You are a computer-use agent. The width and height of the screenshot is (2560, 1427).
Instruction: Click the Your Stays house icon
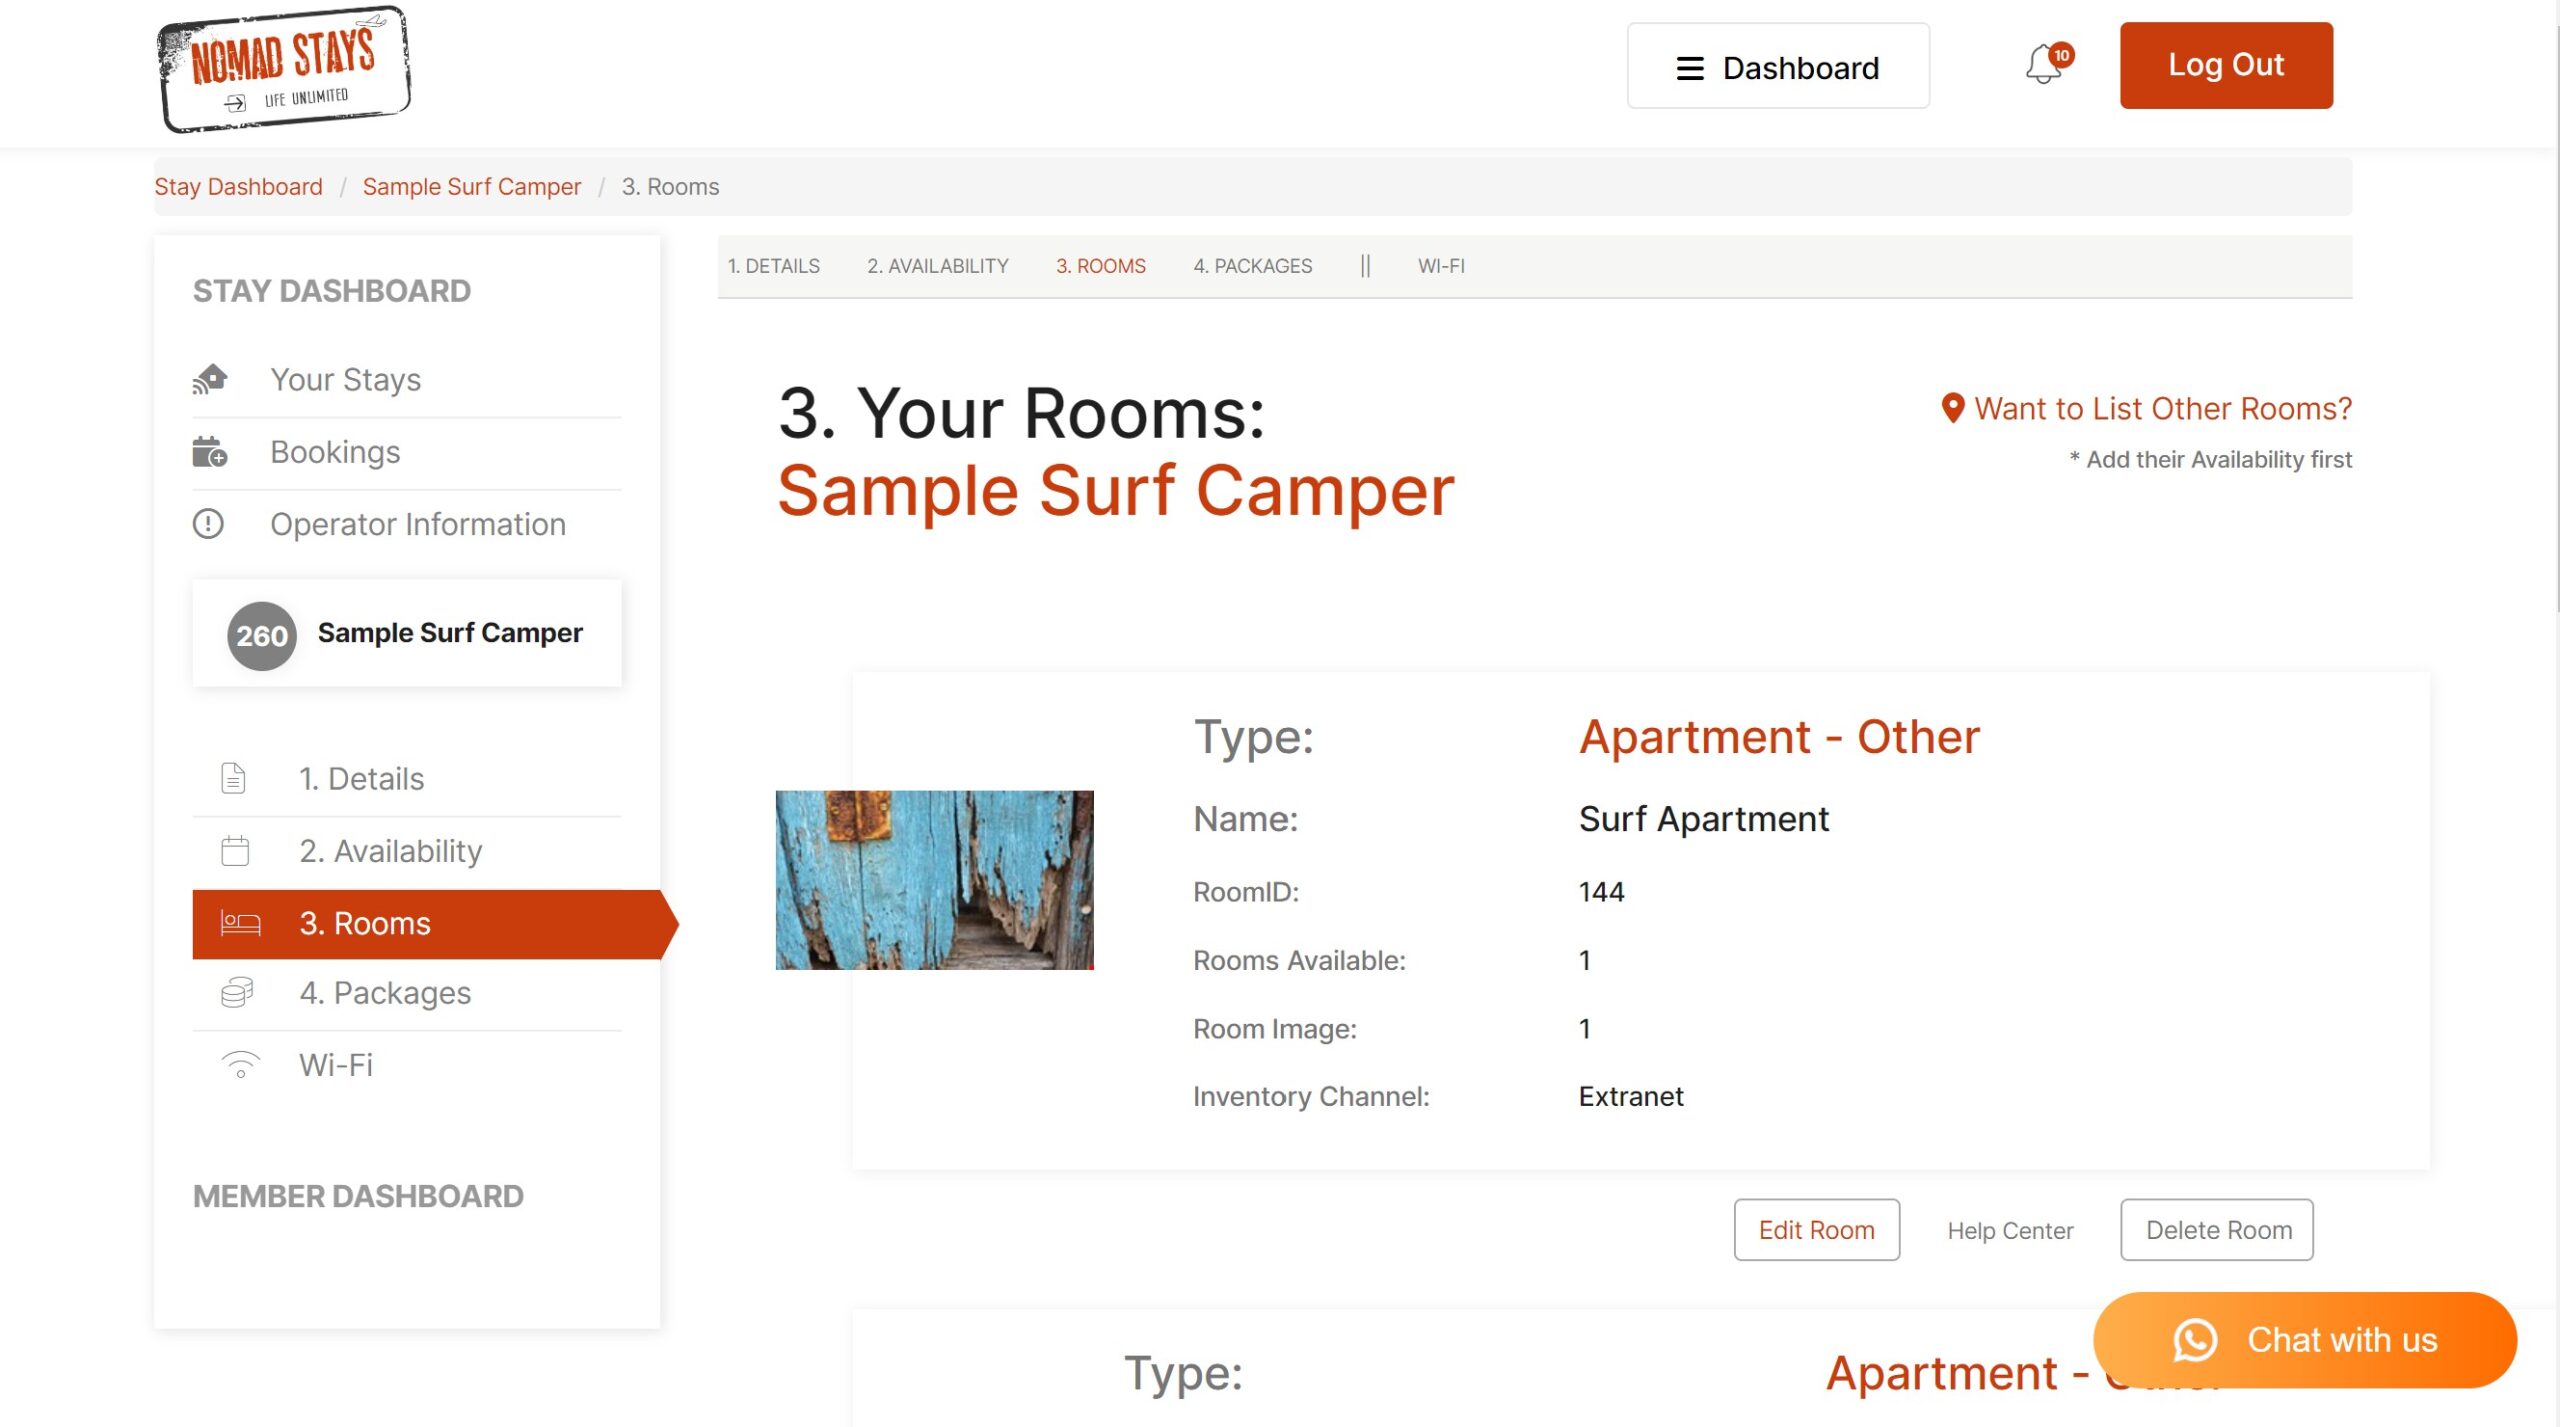click(x=210, y=380)
